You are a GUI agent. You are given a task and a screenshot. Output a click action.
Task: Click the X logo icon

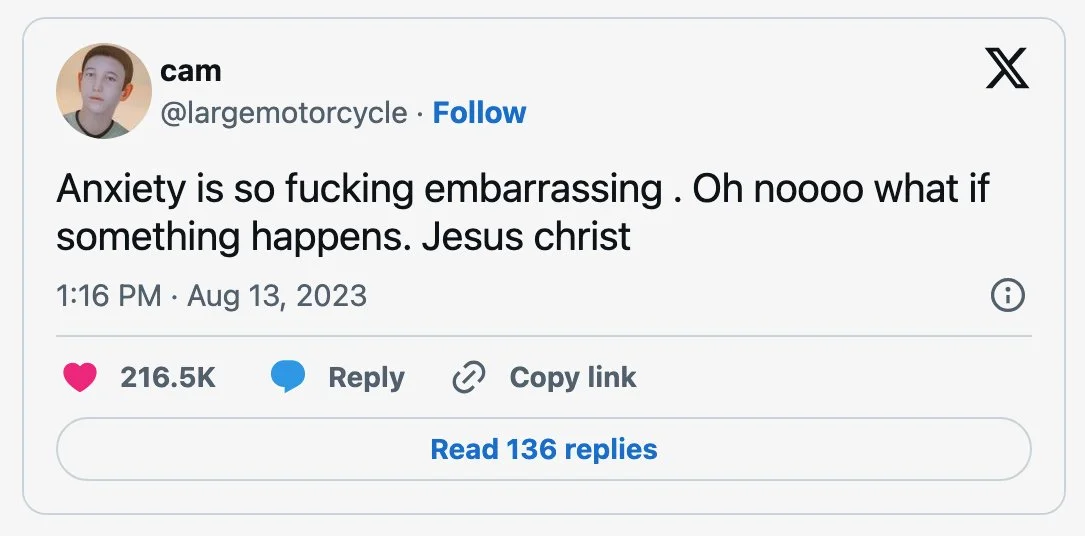[1007, 68]
